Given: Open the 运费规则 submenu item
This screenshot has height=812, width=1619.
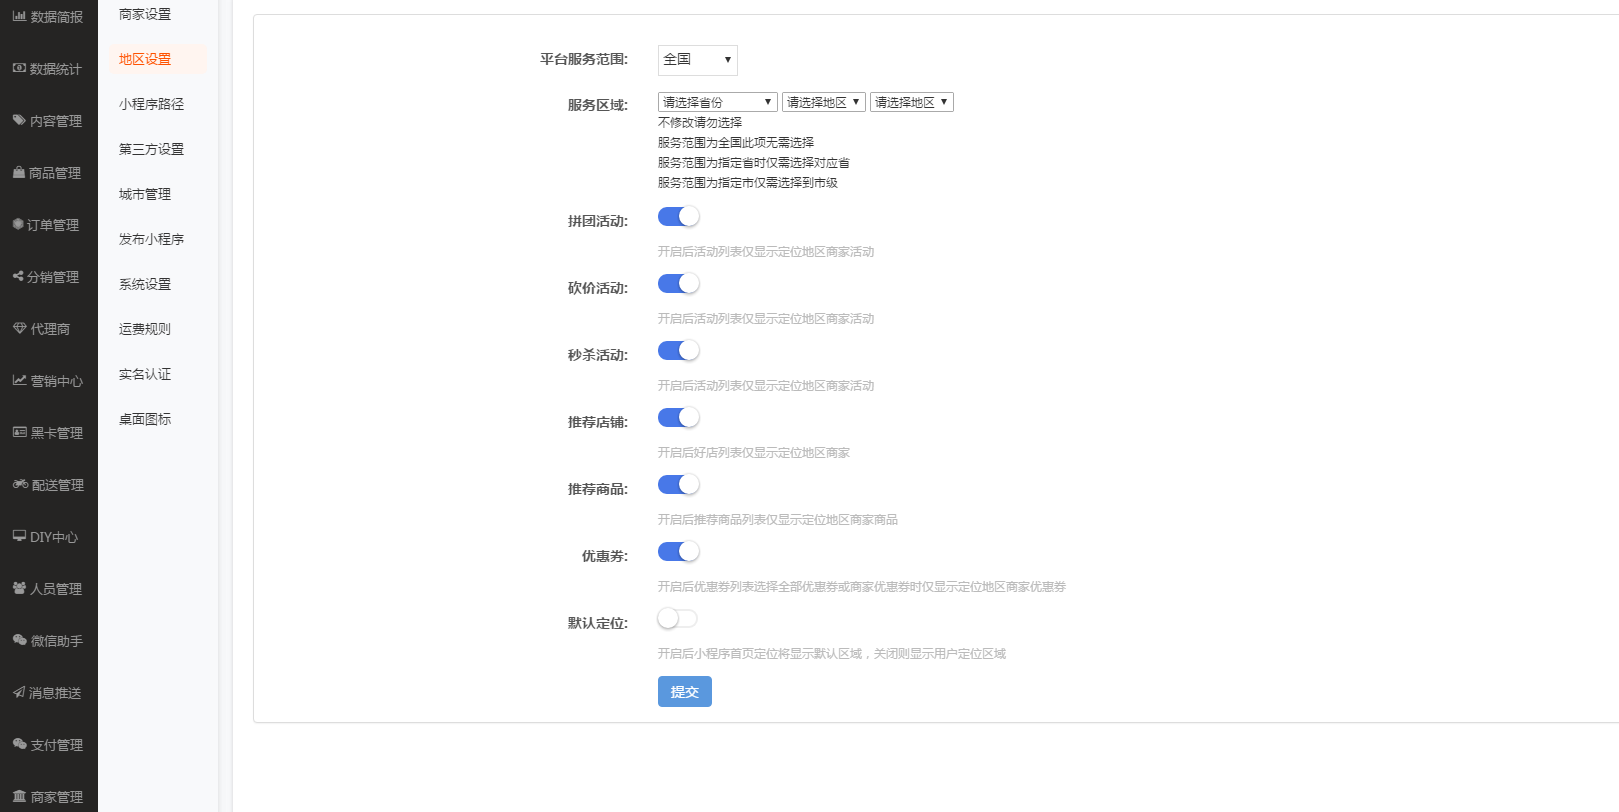Looking at the screenshot, I should pyautogui.click(x=145, y=329).
